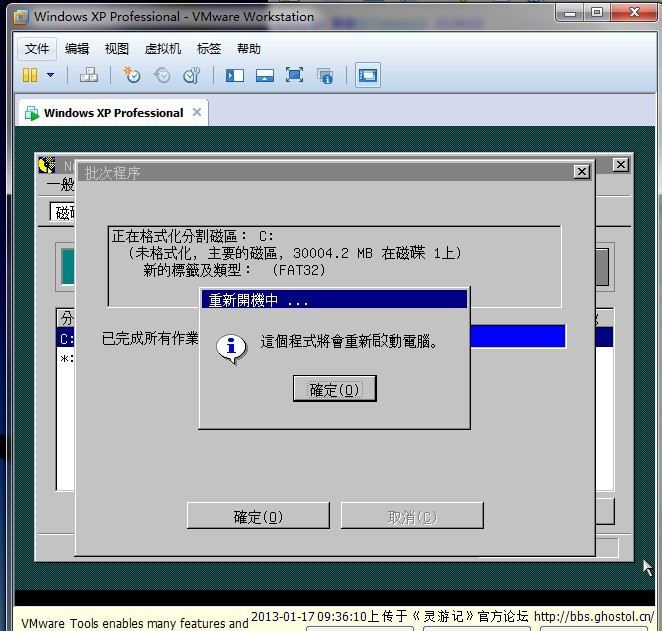Close the Windows XP Professional tab
Screen dimensions: 662x631
pyautogui.click(x=197, y=112)
